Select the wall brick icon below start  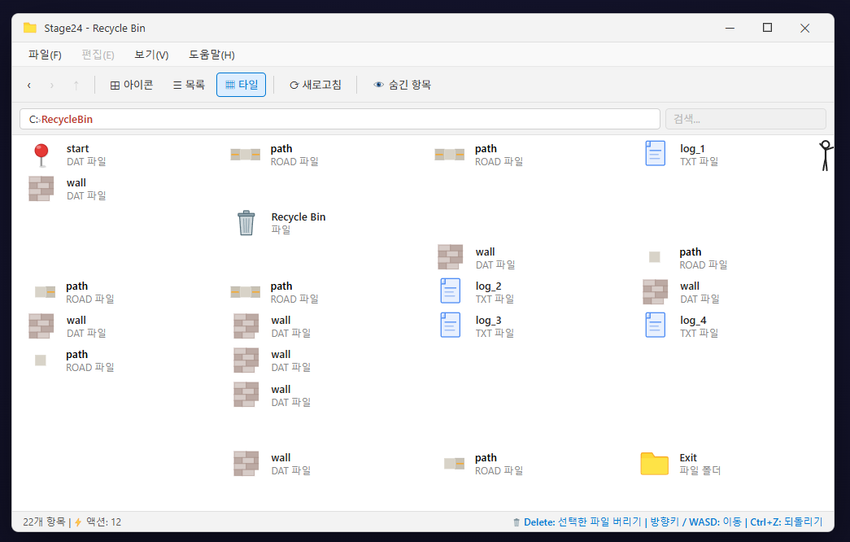[41, 189]
